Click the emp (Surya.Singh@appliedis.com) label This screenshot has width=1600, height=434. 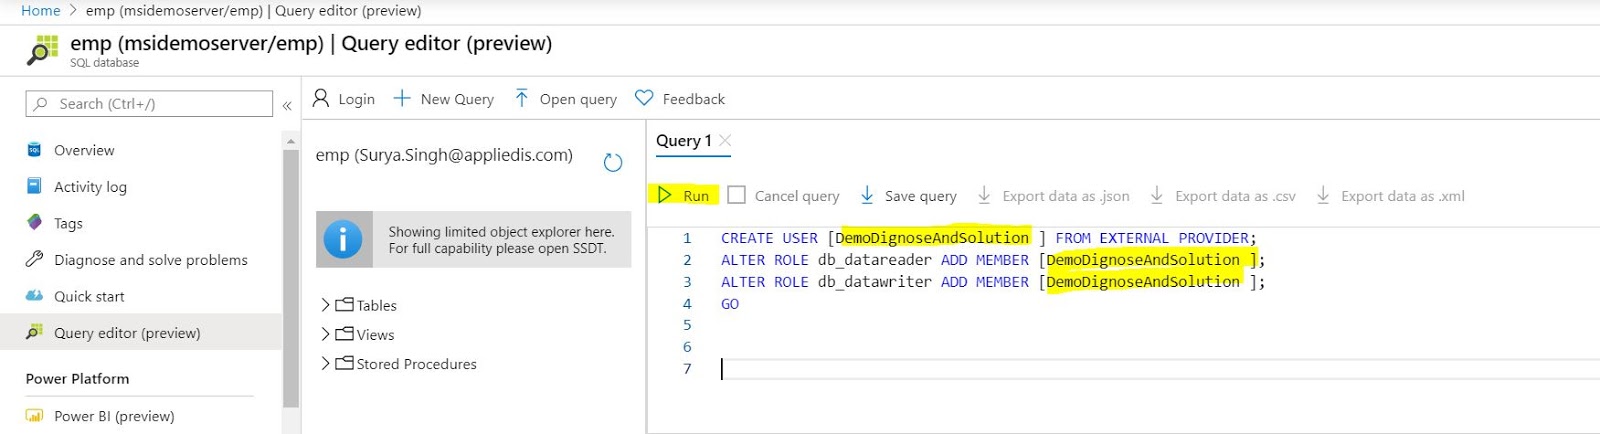click(x=444, y=155)
